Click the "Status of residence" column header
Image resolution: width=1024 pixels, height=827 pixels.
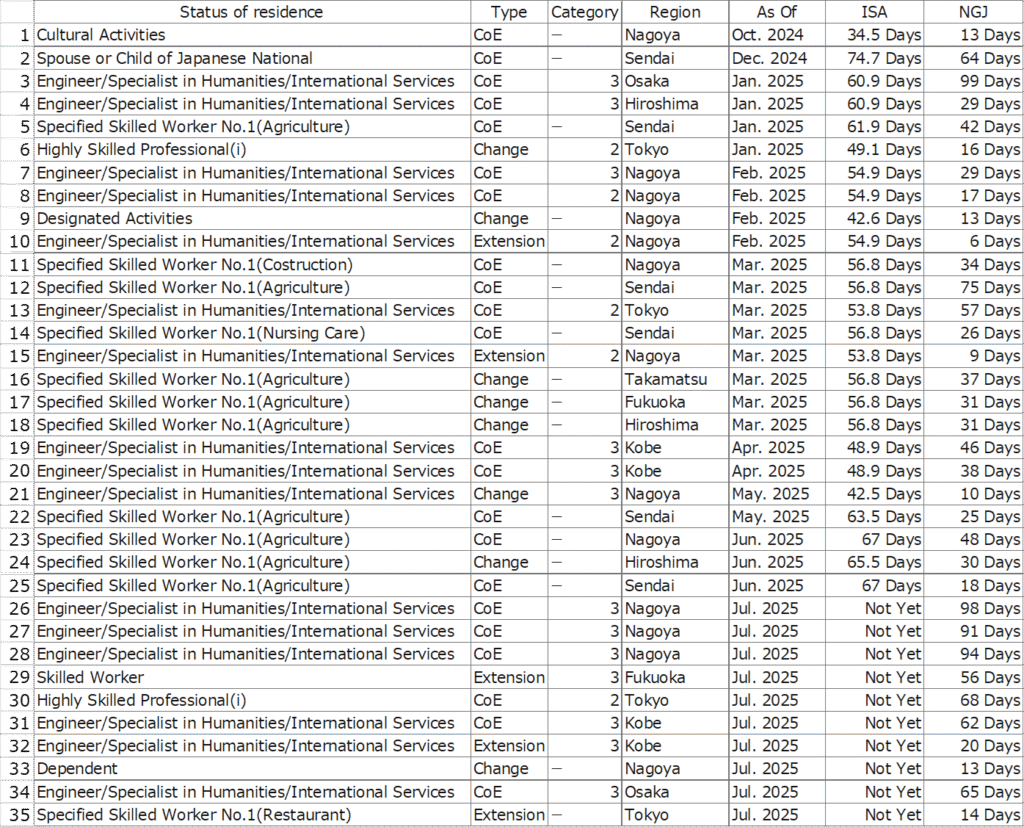pyautogui.click(x=251, y=12)
